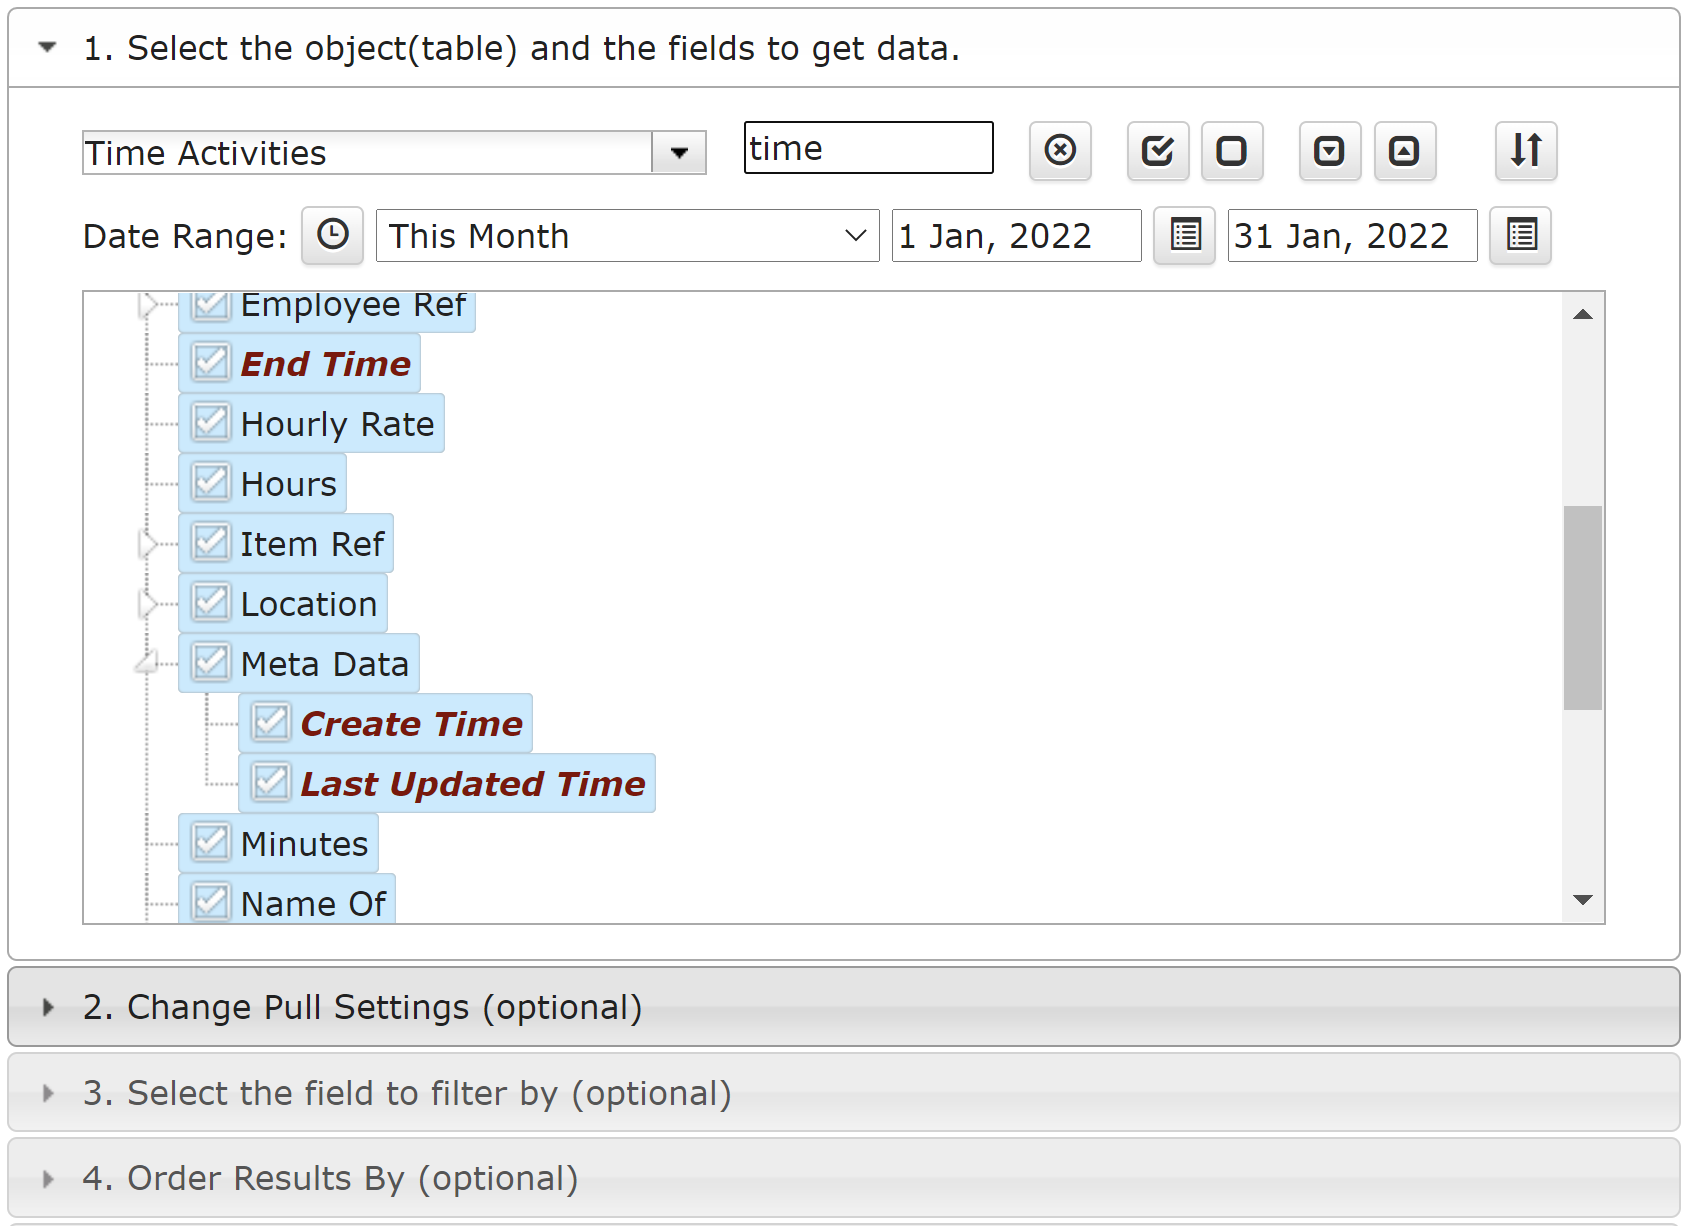Screen dimensions: 1689x1226
Task: Click the clock icon beside Date Range
Action: (x=333, y=236)
